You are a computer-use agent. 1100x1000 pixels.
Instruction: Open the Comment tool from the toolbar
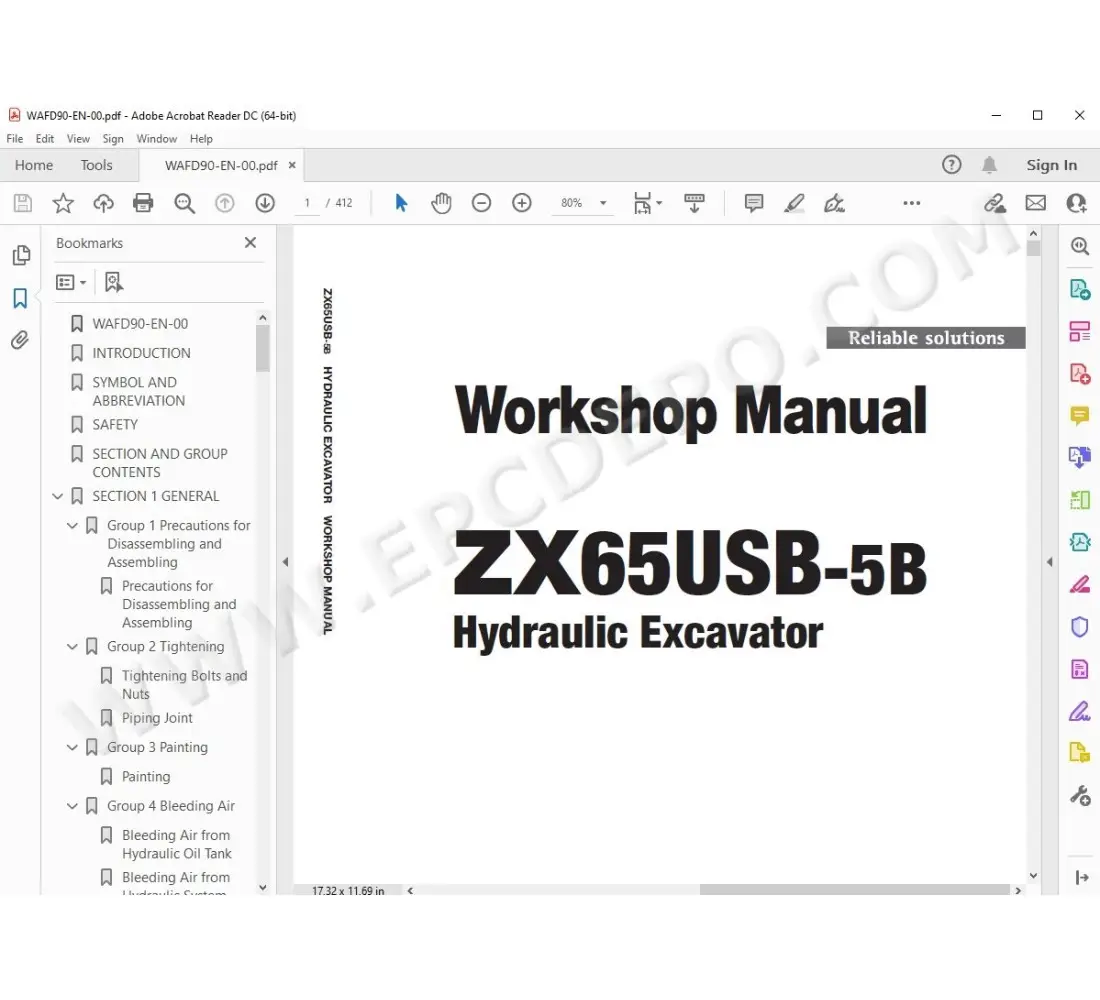click(x=753, y=203)
